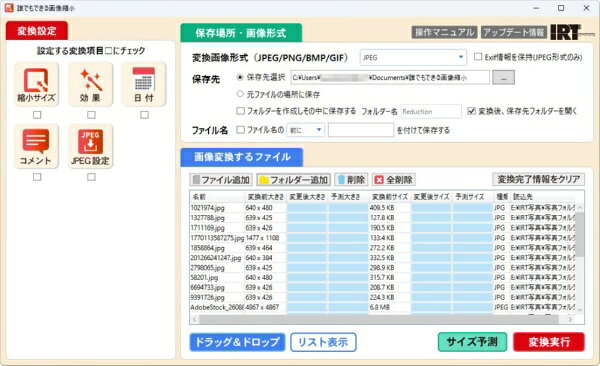Select file row 2798065.jpg

coord(383,268)
